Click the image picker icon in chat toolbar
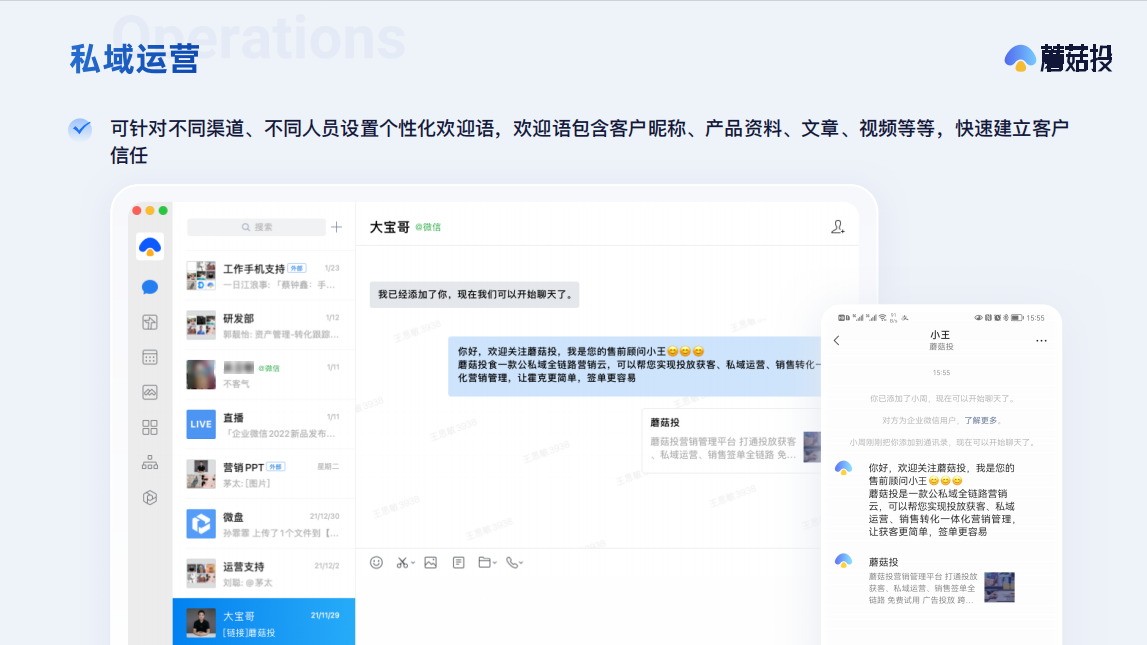The height and width of the screenshot is (645, 1147). point(430,562)
